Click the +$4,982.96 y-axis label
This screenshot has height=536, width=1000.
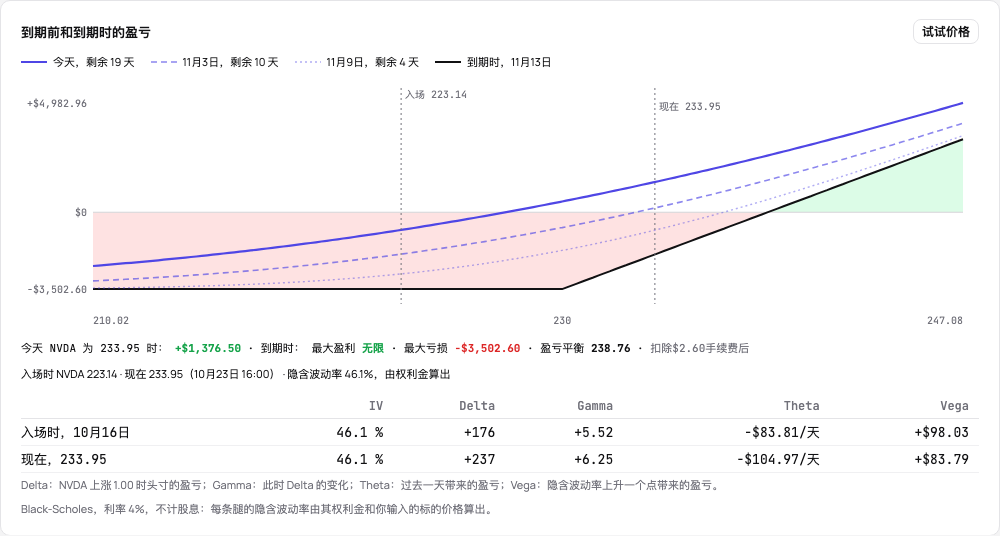pos(57,103)
